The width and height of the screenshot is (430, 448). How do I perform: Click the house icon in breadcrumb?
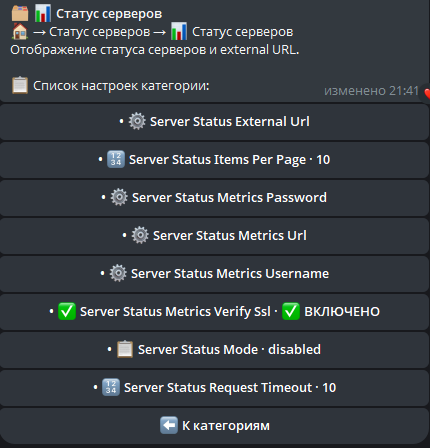tap(20, 32)
